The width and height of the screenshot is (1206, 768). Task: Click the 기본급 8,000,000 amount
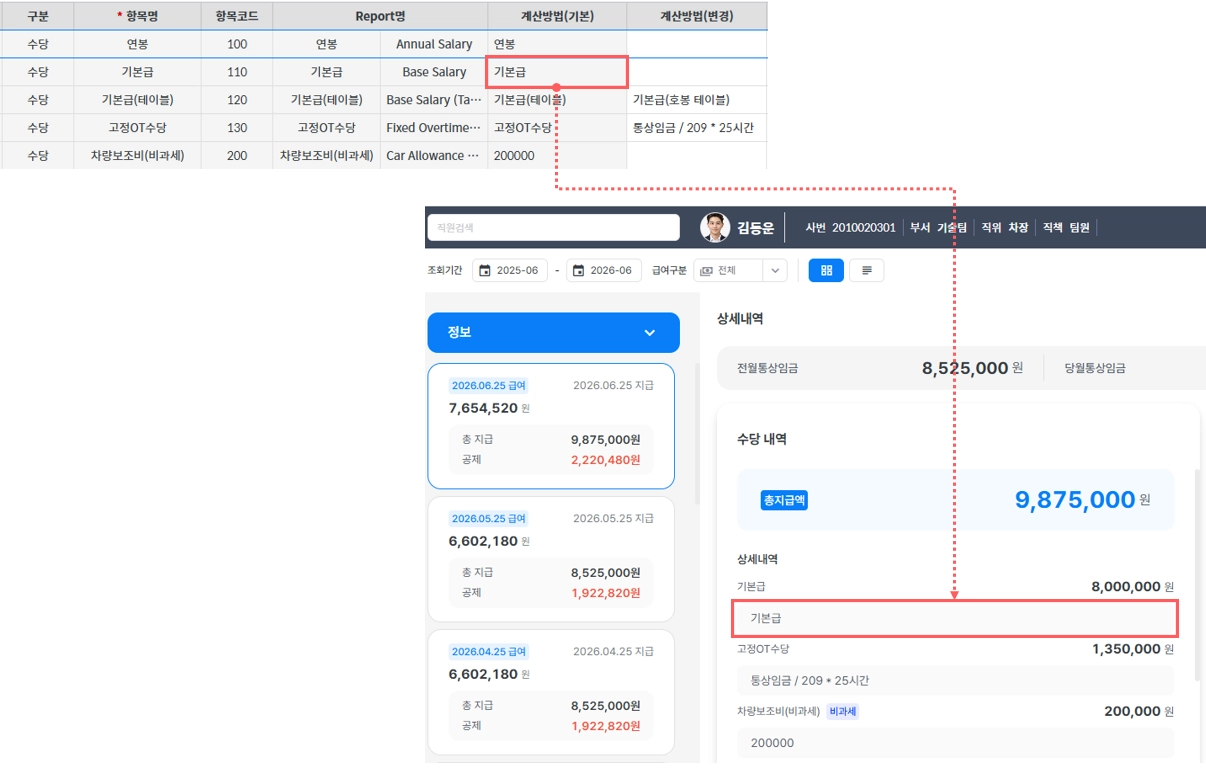click(x=1126, y=587)
